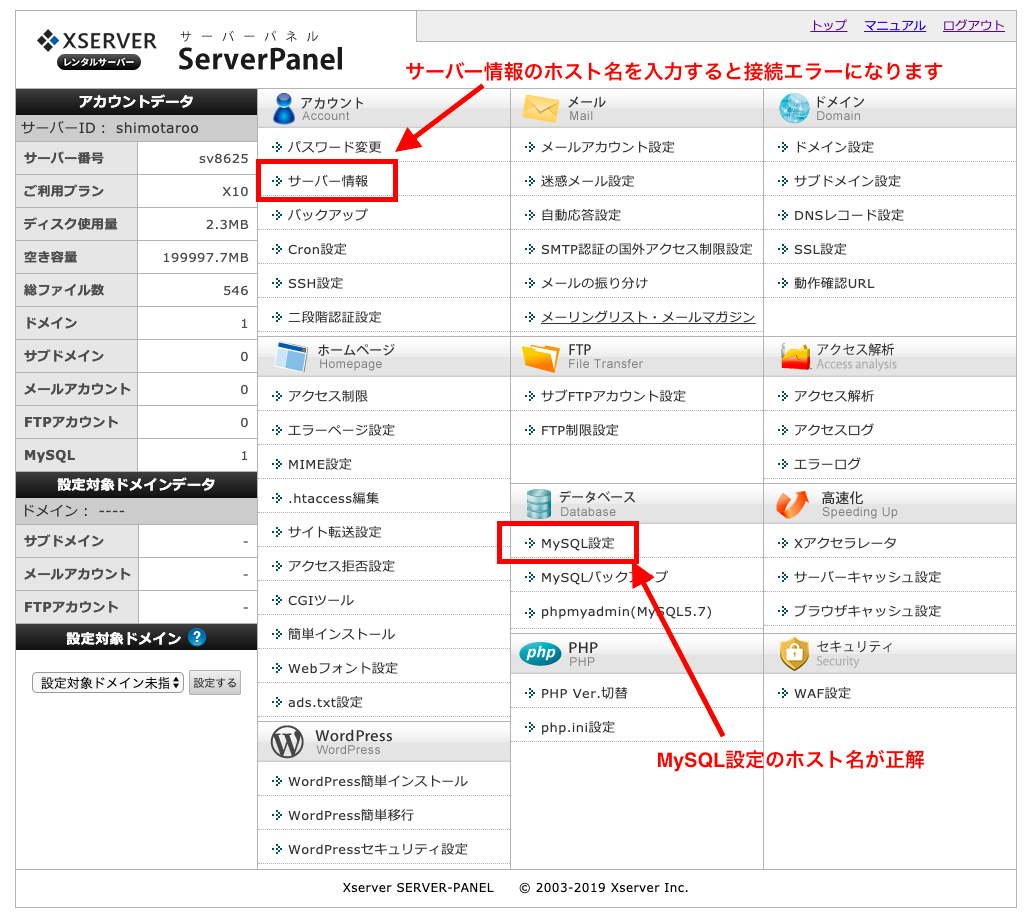Open 動作確認URL

point(833,283)
